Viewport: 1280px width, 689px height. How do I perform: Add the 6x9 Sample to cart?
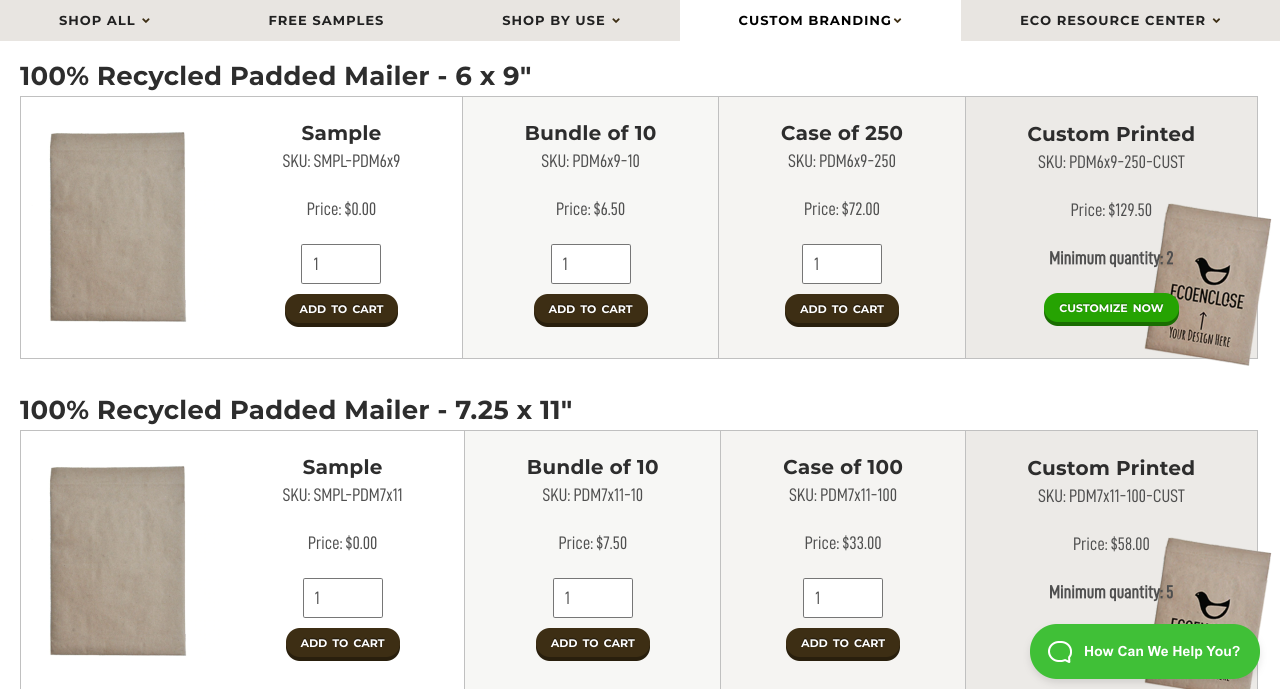click(341, 310)
